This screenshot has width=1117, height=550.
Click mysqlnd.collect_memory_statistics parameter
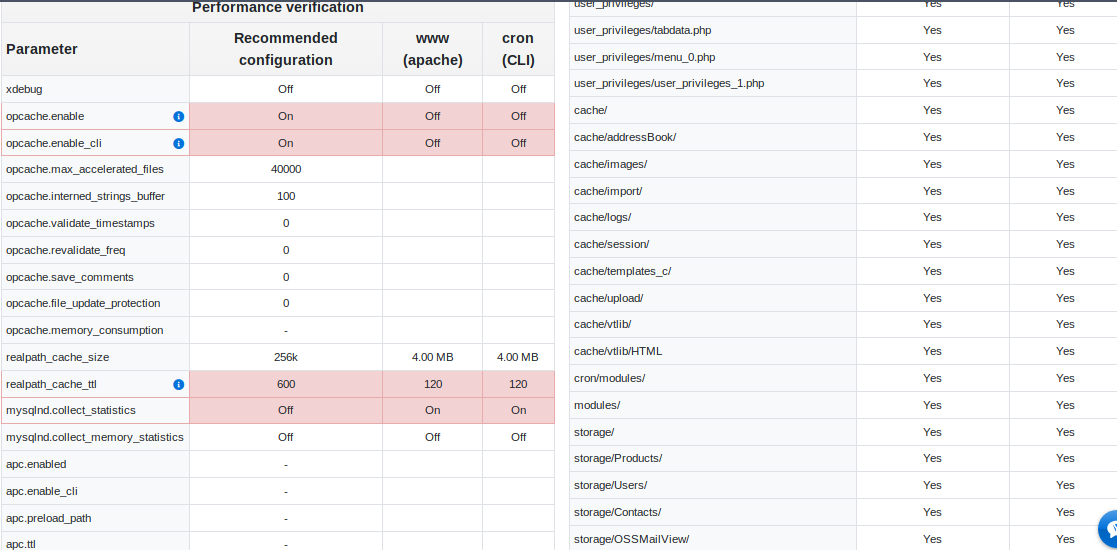pyautogui.click(x=95, y=437)
